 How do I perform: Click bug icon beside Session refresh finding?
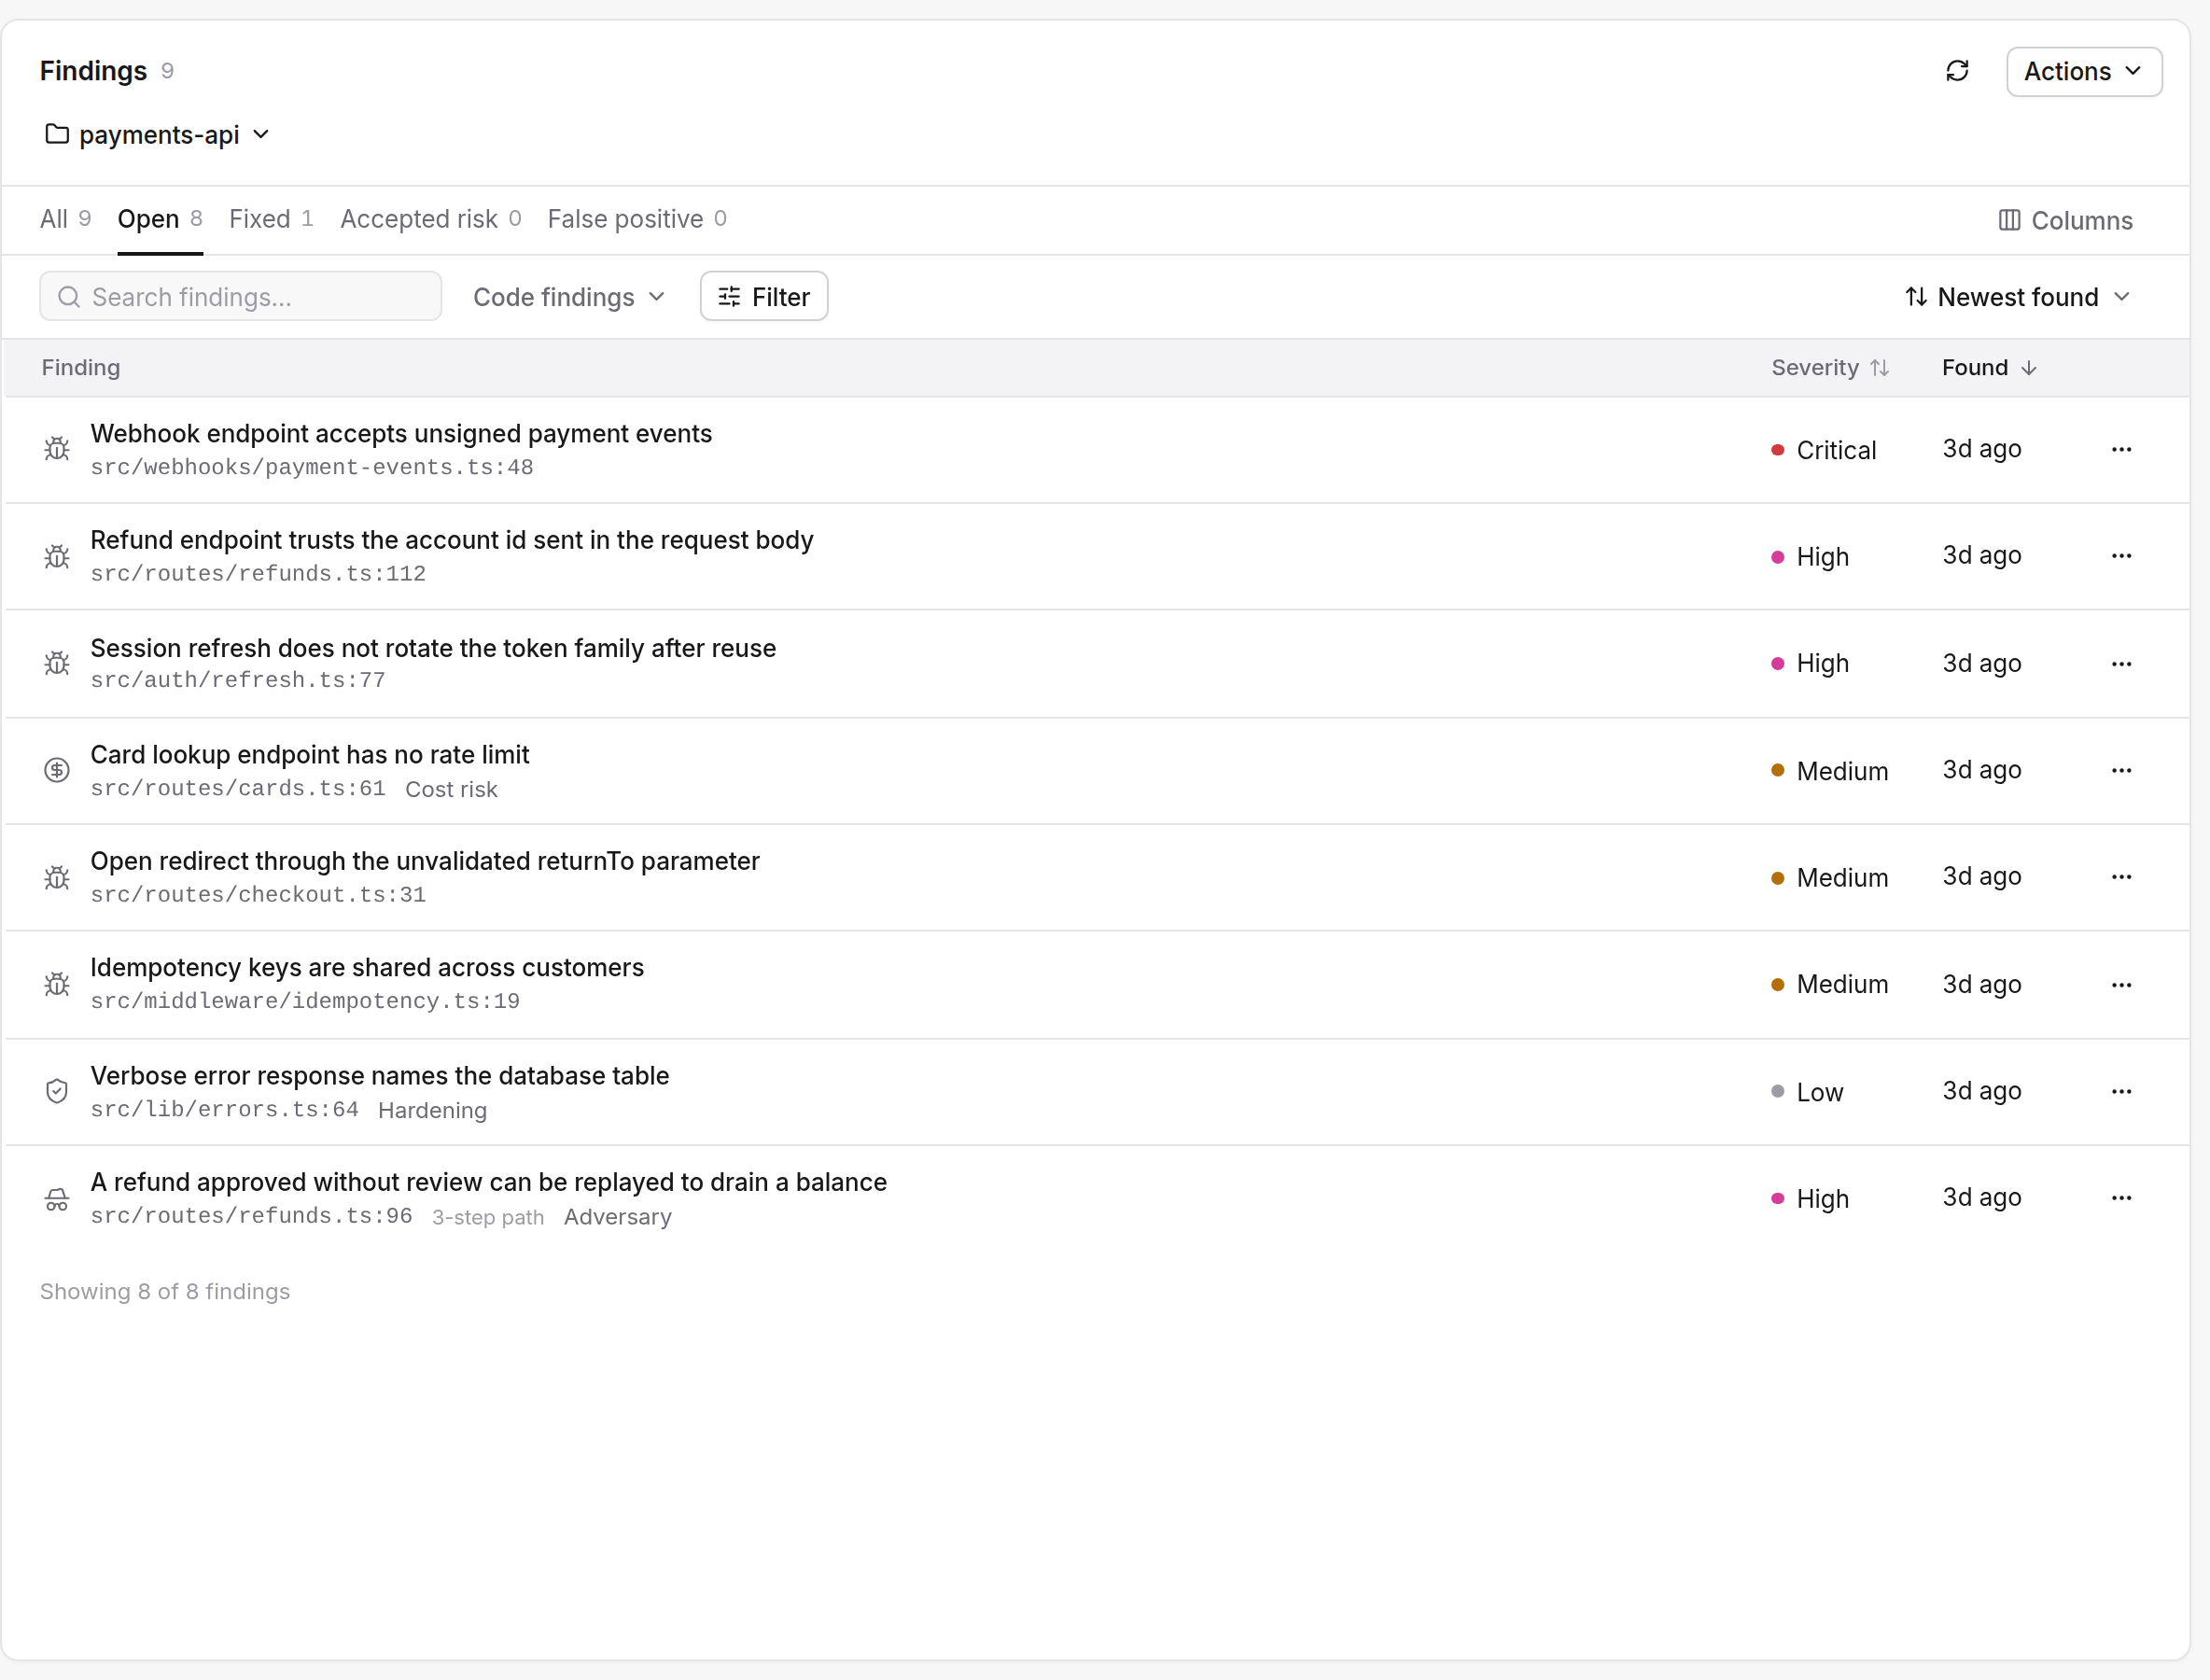coord(57,663)
